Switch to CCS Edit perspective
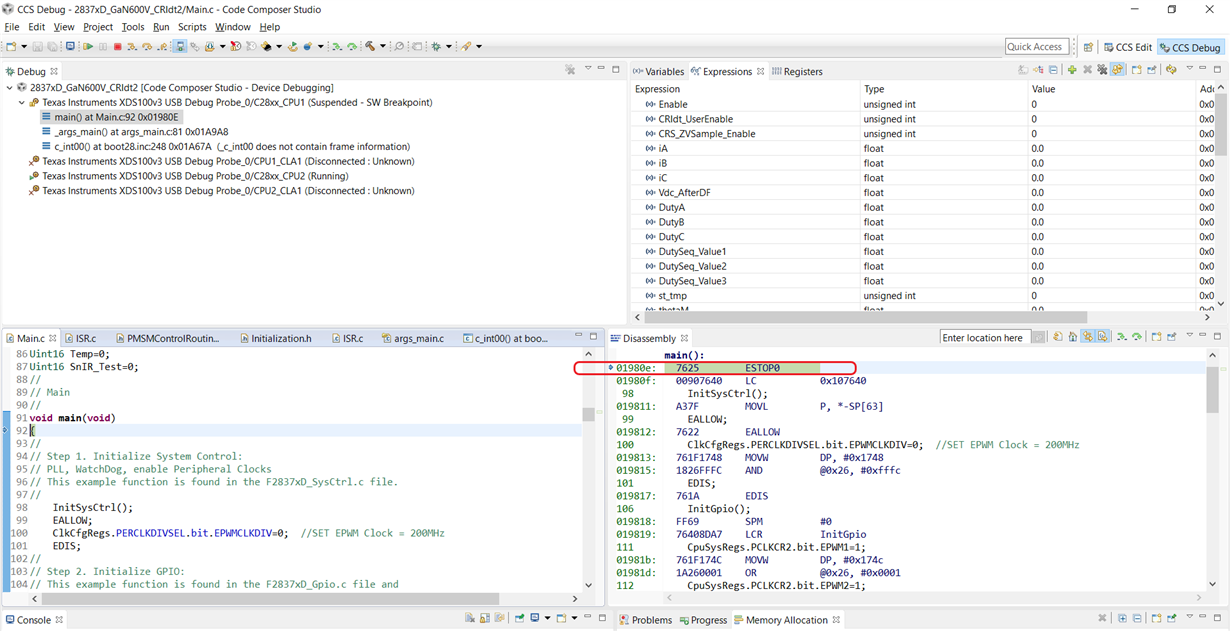Screen dimensions: 1230x631 tap(1128, 47)
